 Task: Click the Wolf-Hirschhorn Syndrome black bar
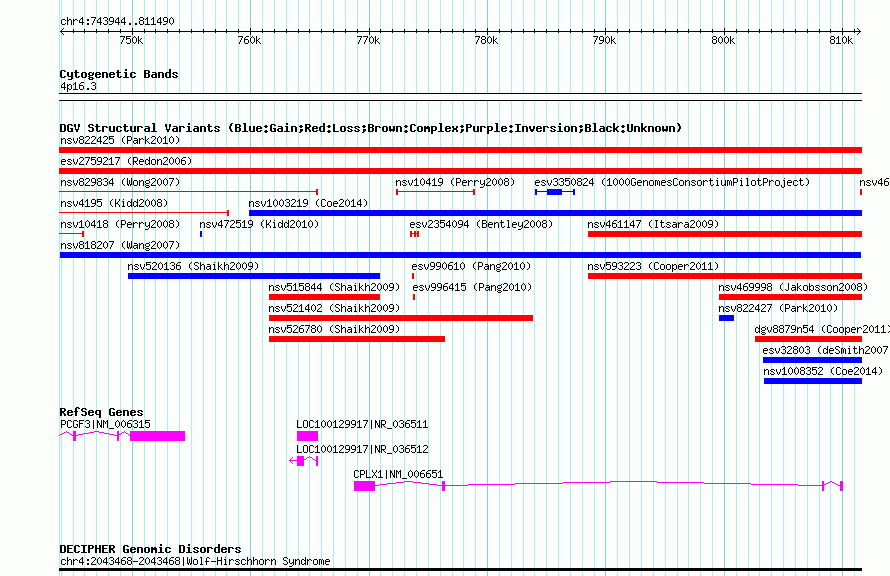coord(460,569)
